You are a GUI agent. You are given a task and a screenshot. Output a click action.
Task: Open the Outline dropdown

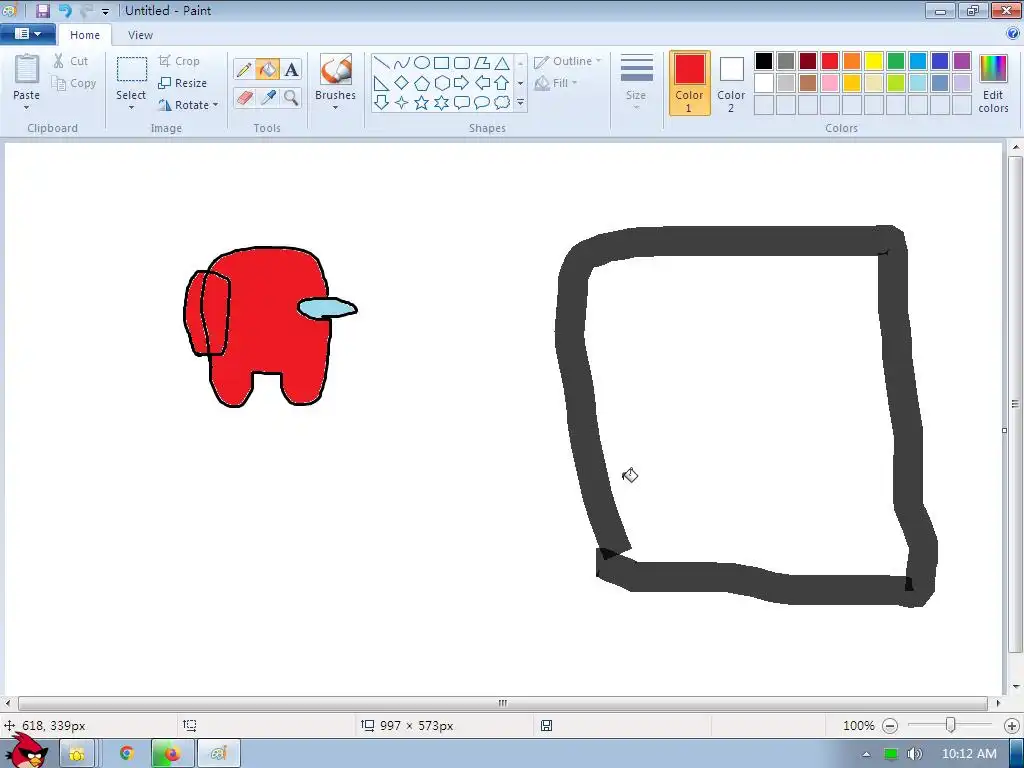[x=568, y=61]
